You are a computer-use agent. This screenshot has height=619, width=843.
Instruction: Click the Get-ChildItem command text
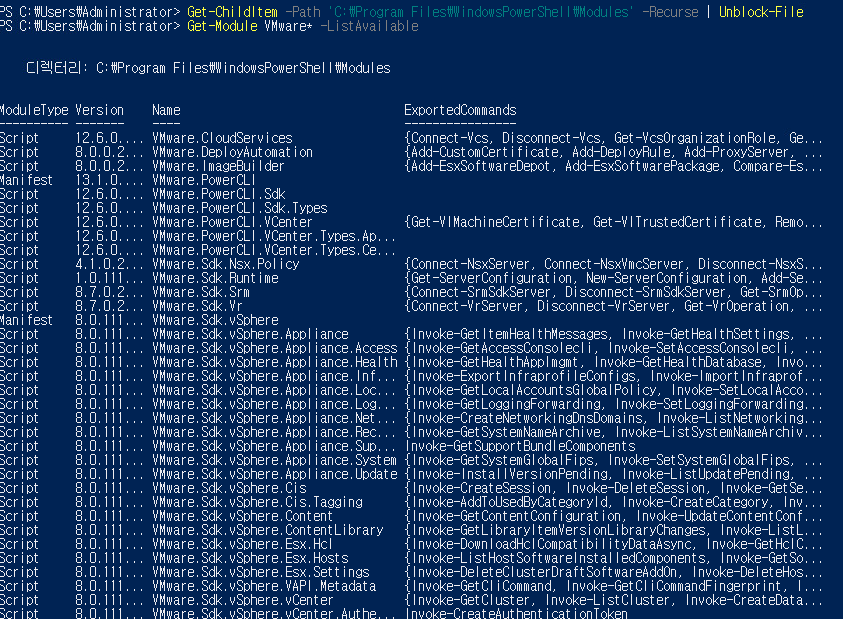click(232, 12)
